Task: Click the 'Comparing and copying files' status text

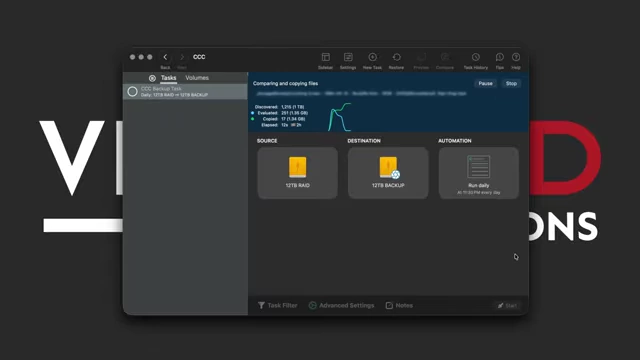Action: 285,83
